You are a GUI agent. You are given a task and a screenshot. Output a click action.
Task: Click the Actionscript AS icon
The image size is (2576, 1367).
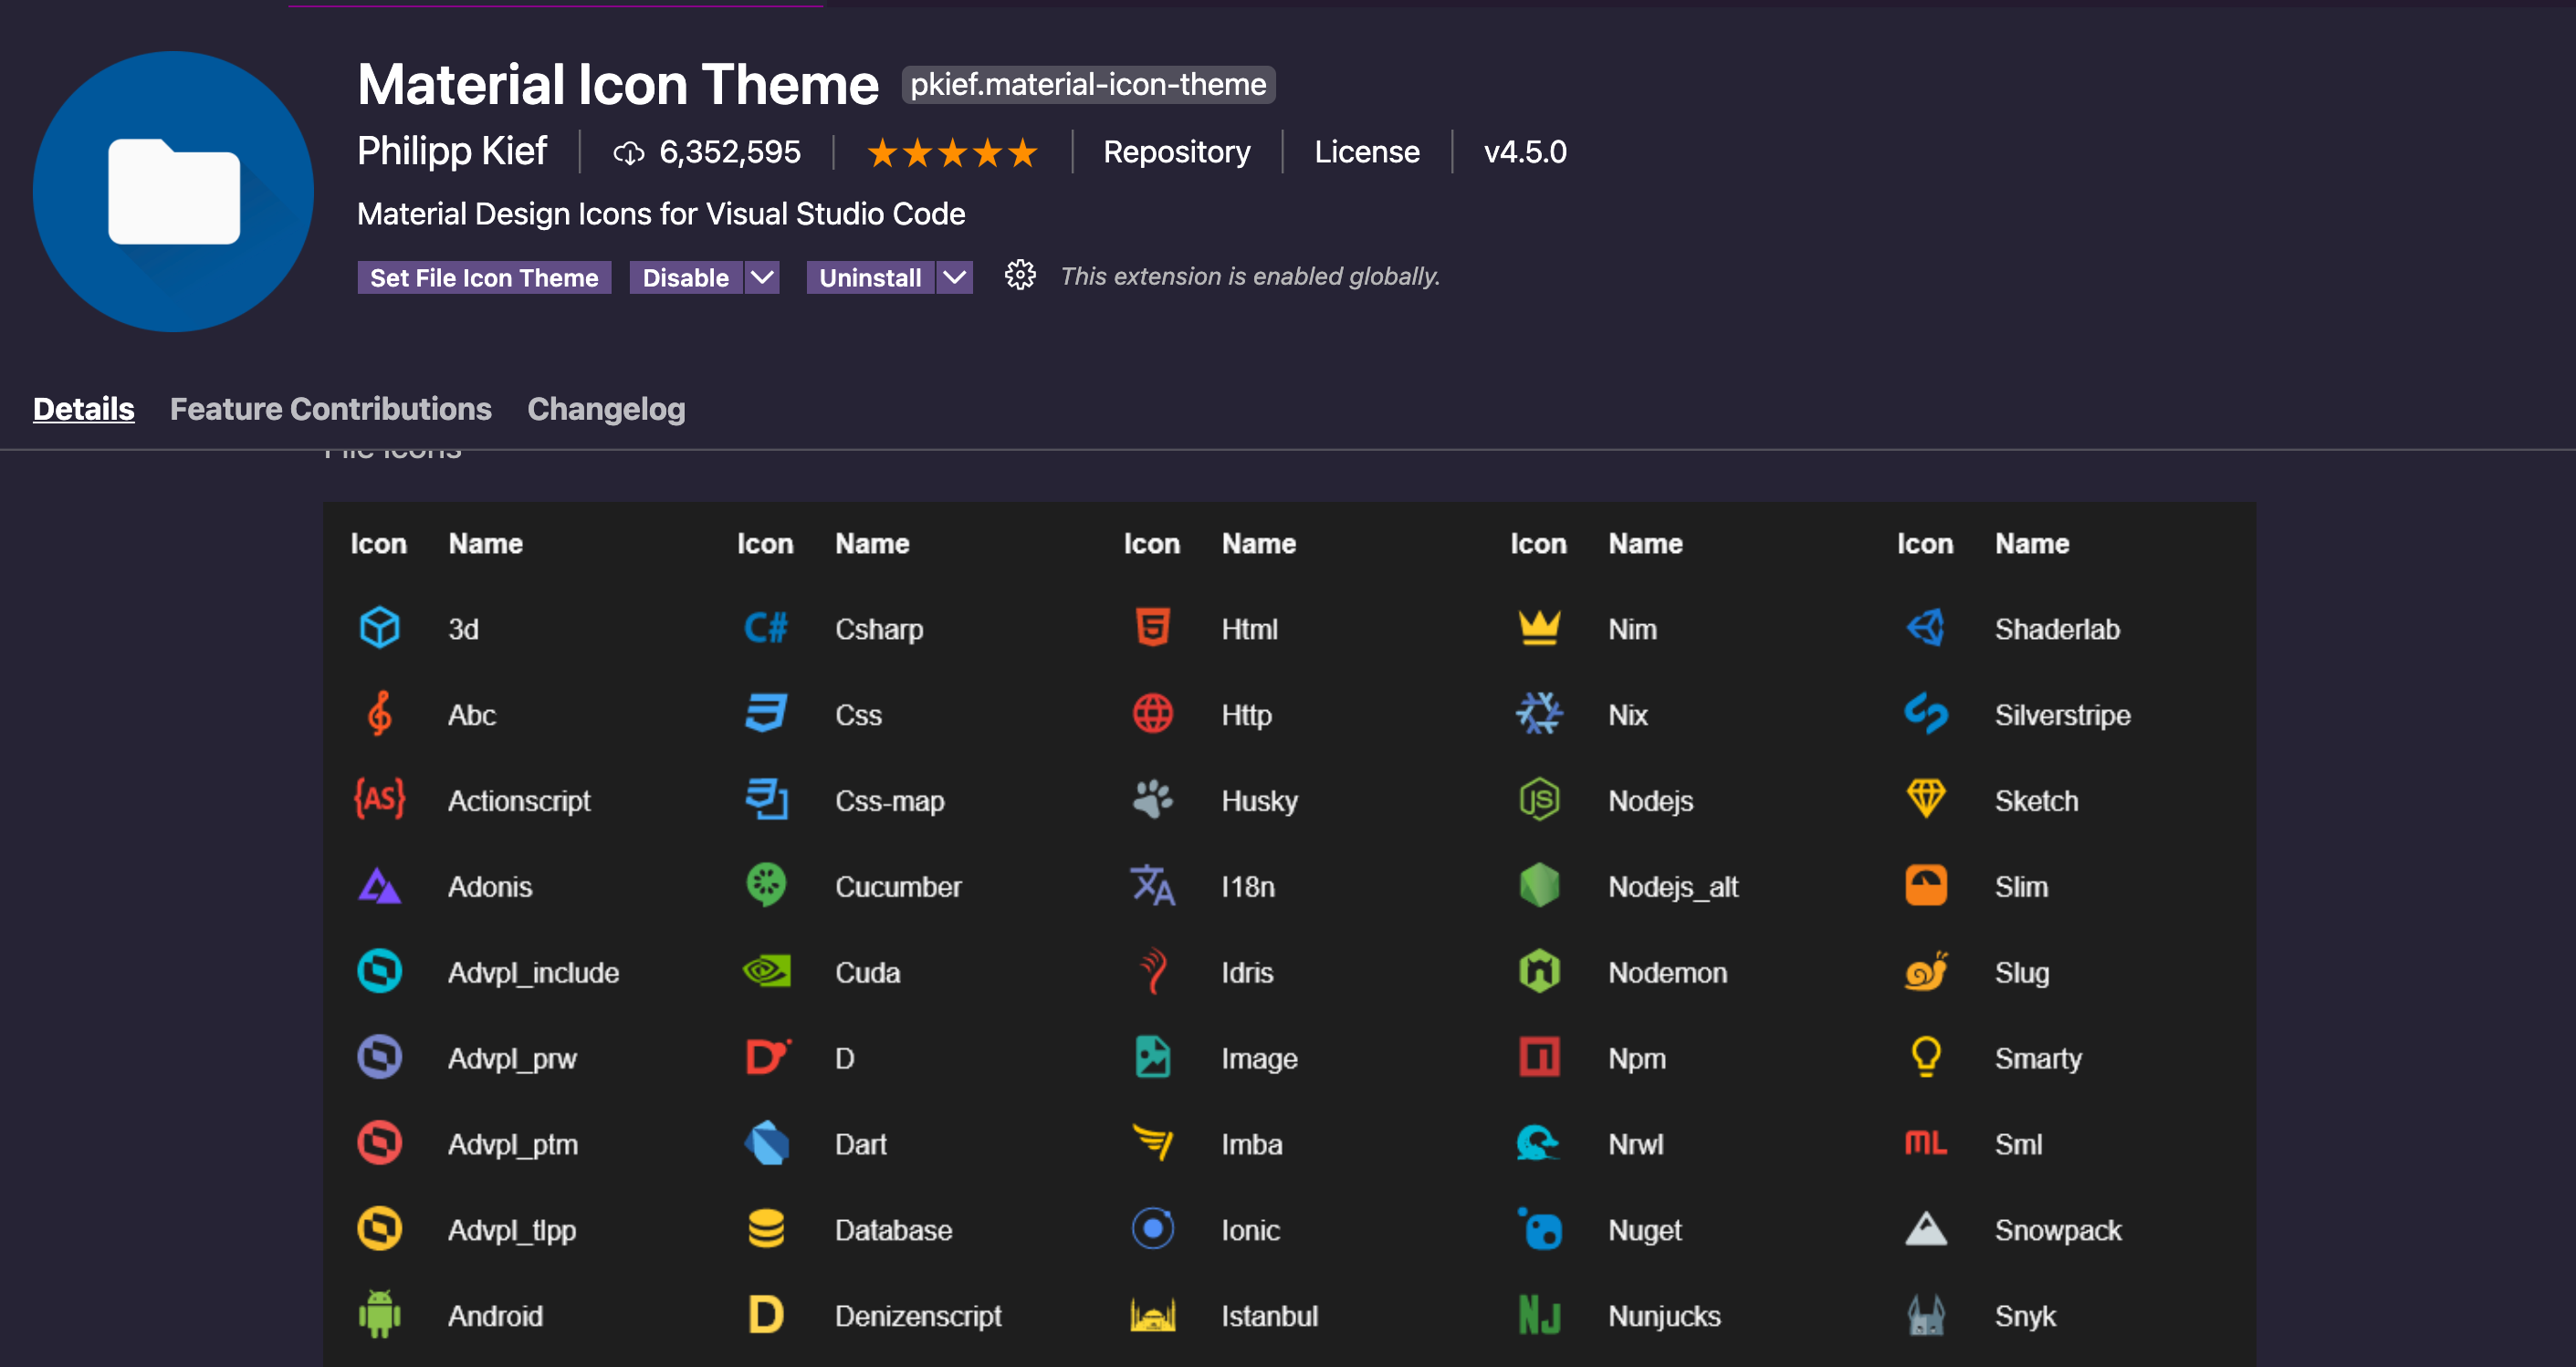379,800
